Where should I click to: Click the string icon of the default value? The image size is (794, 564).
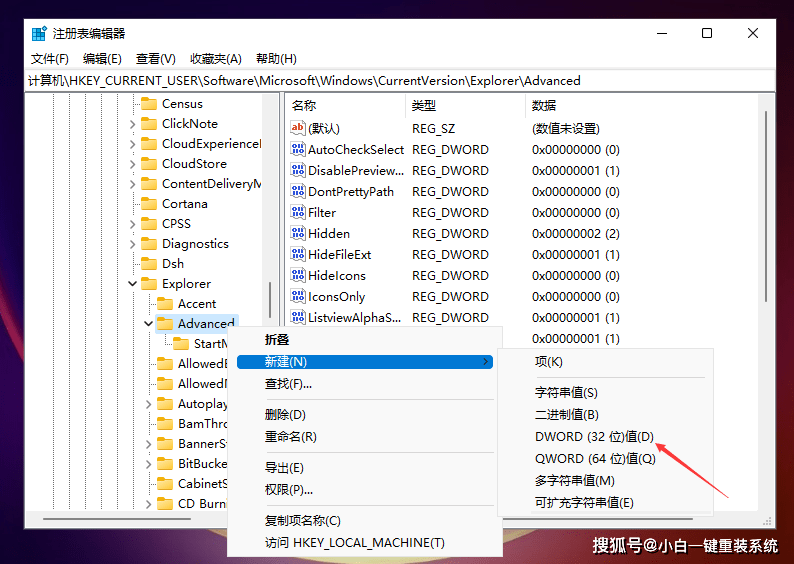coord(298,128)
